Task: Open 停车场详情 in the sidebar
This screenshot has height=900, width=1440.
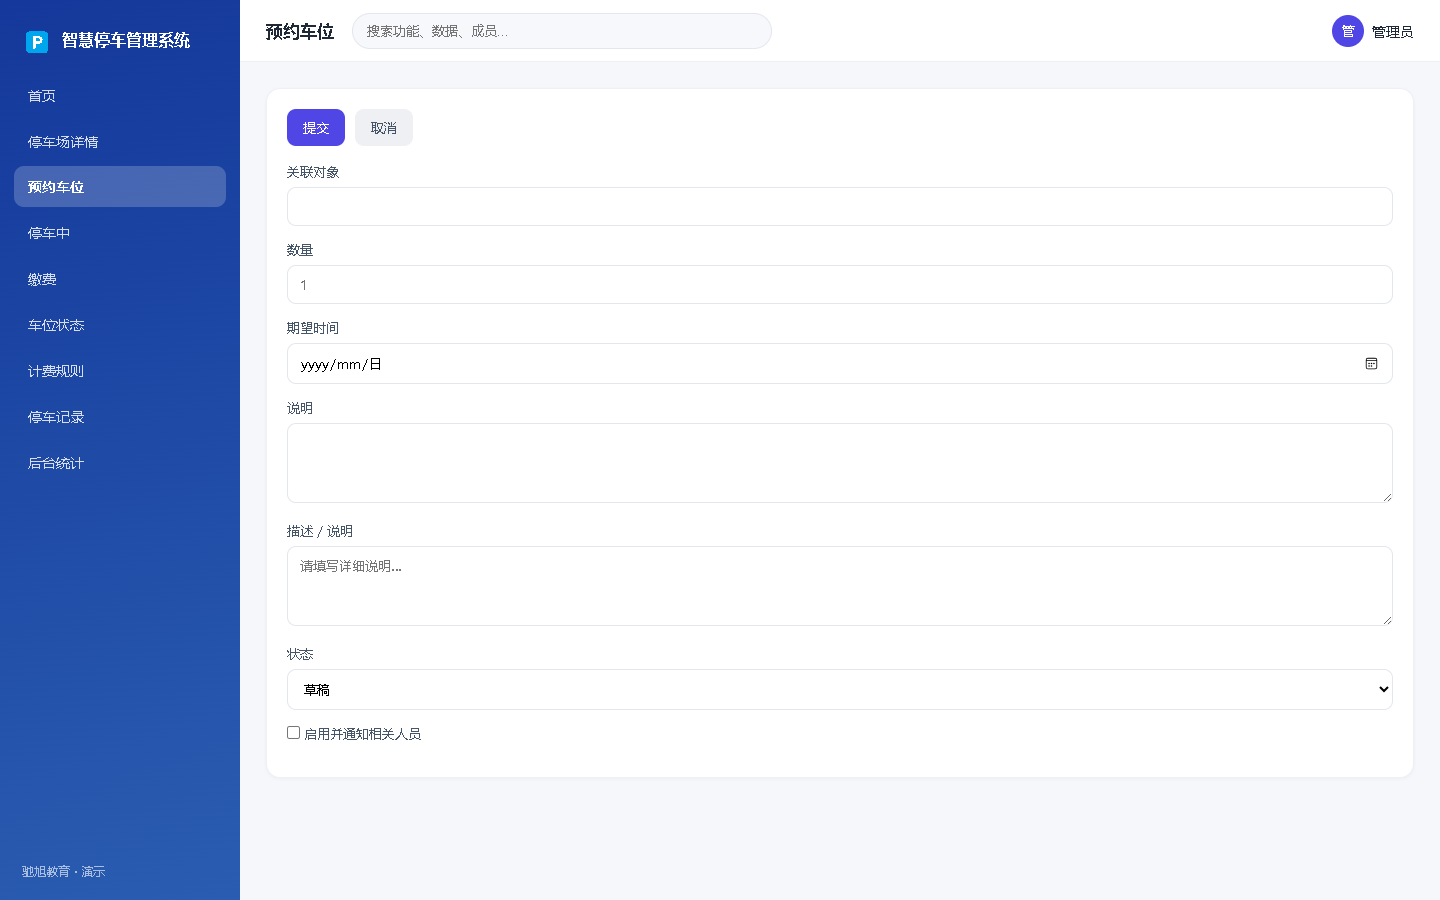Action: click(x=120, y=142)
